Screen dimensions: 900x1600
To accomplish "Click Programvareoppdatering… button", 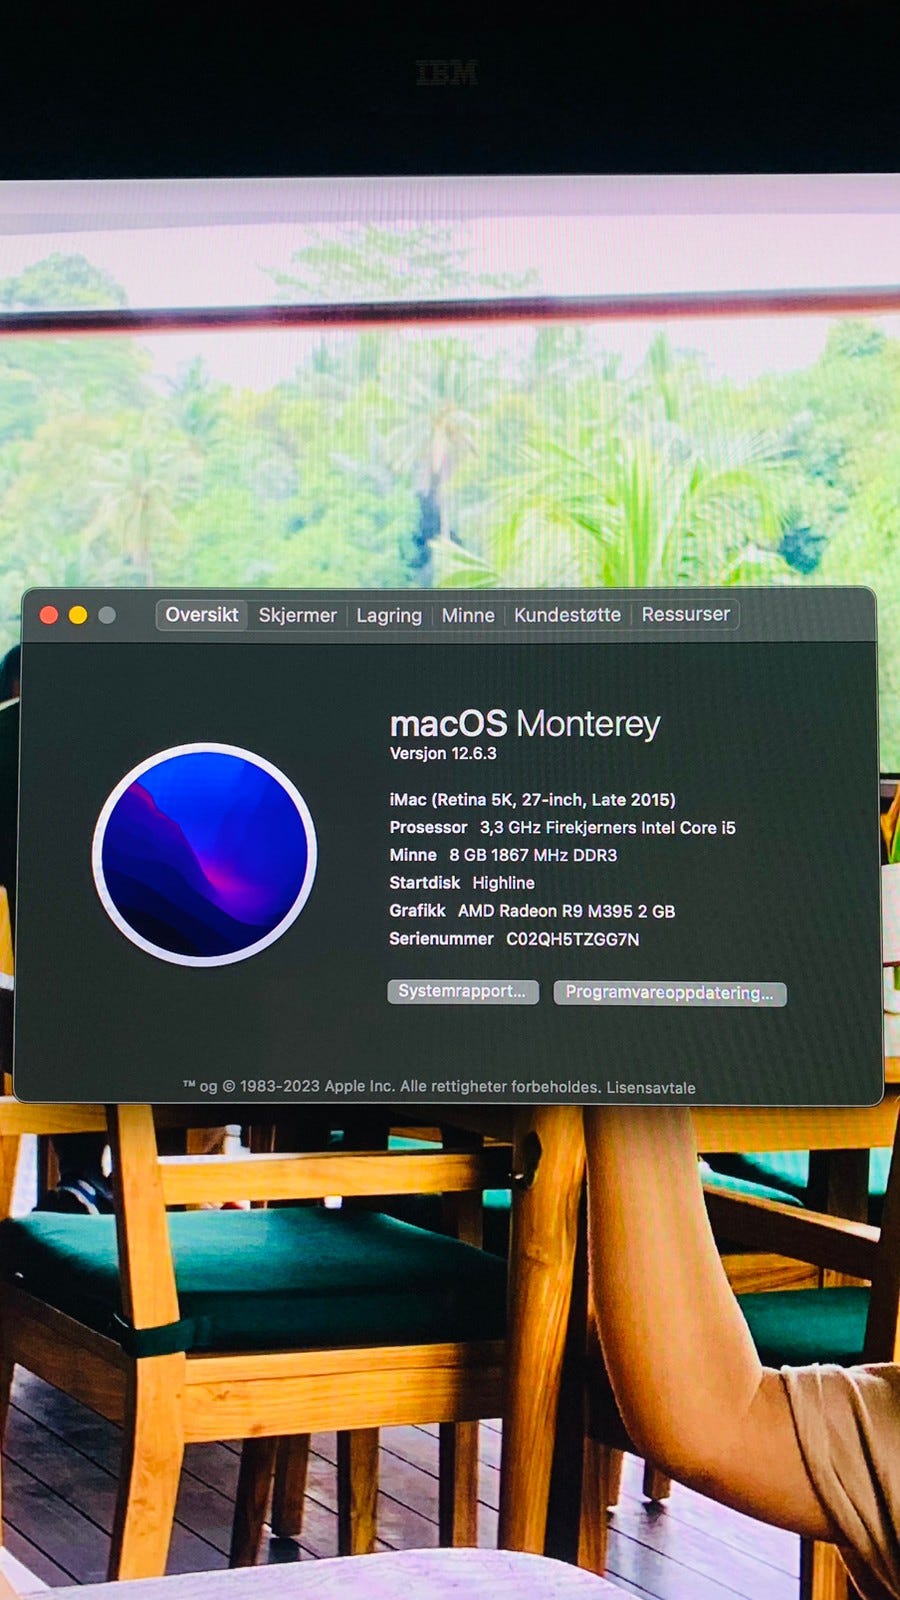I will [x=670, y=993].
